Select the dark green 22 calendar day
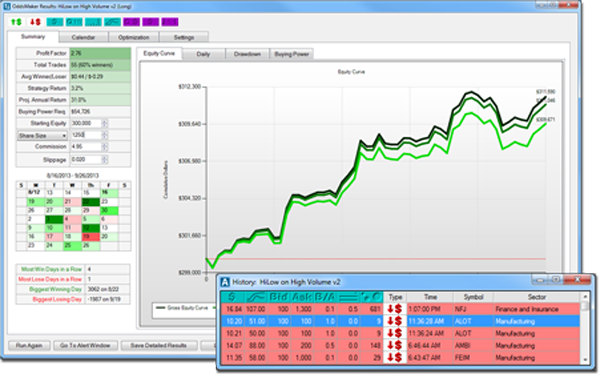600x374 pixels. (x=91, y=201)
